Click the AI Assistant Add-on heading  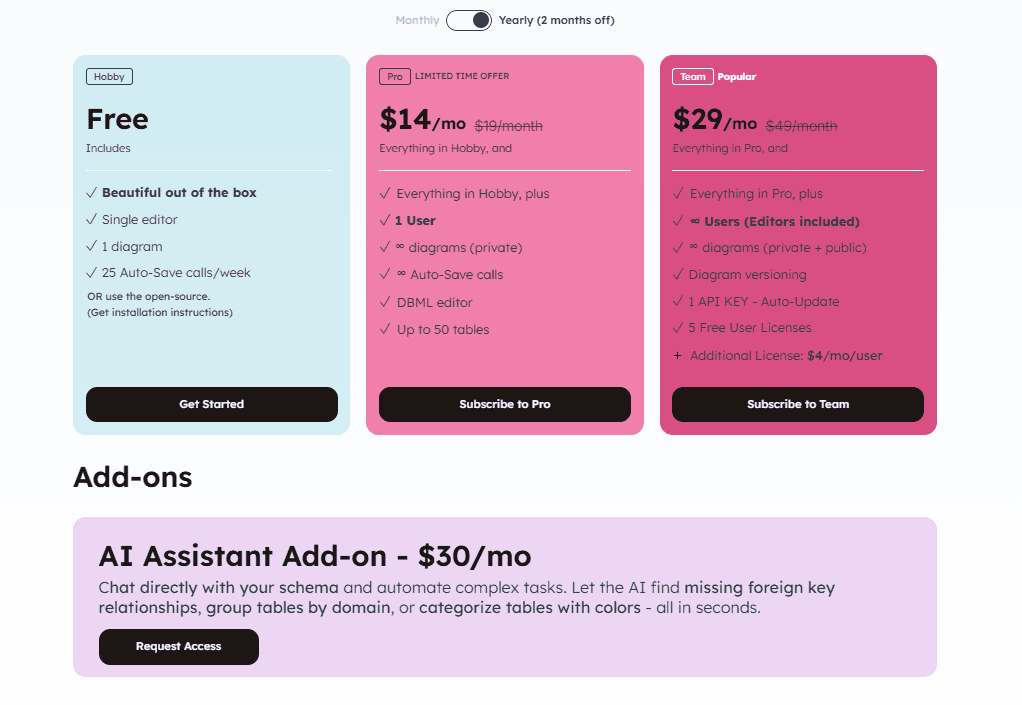315,556
